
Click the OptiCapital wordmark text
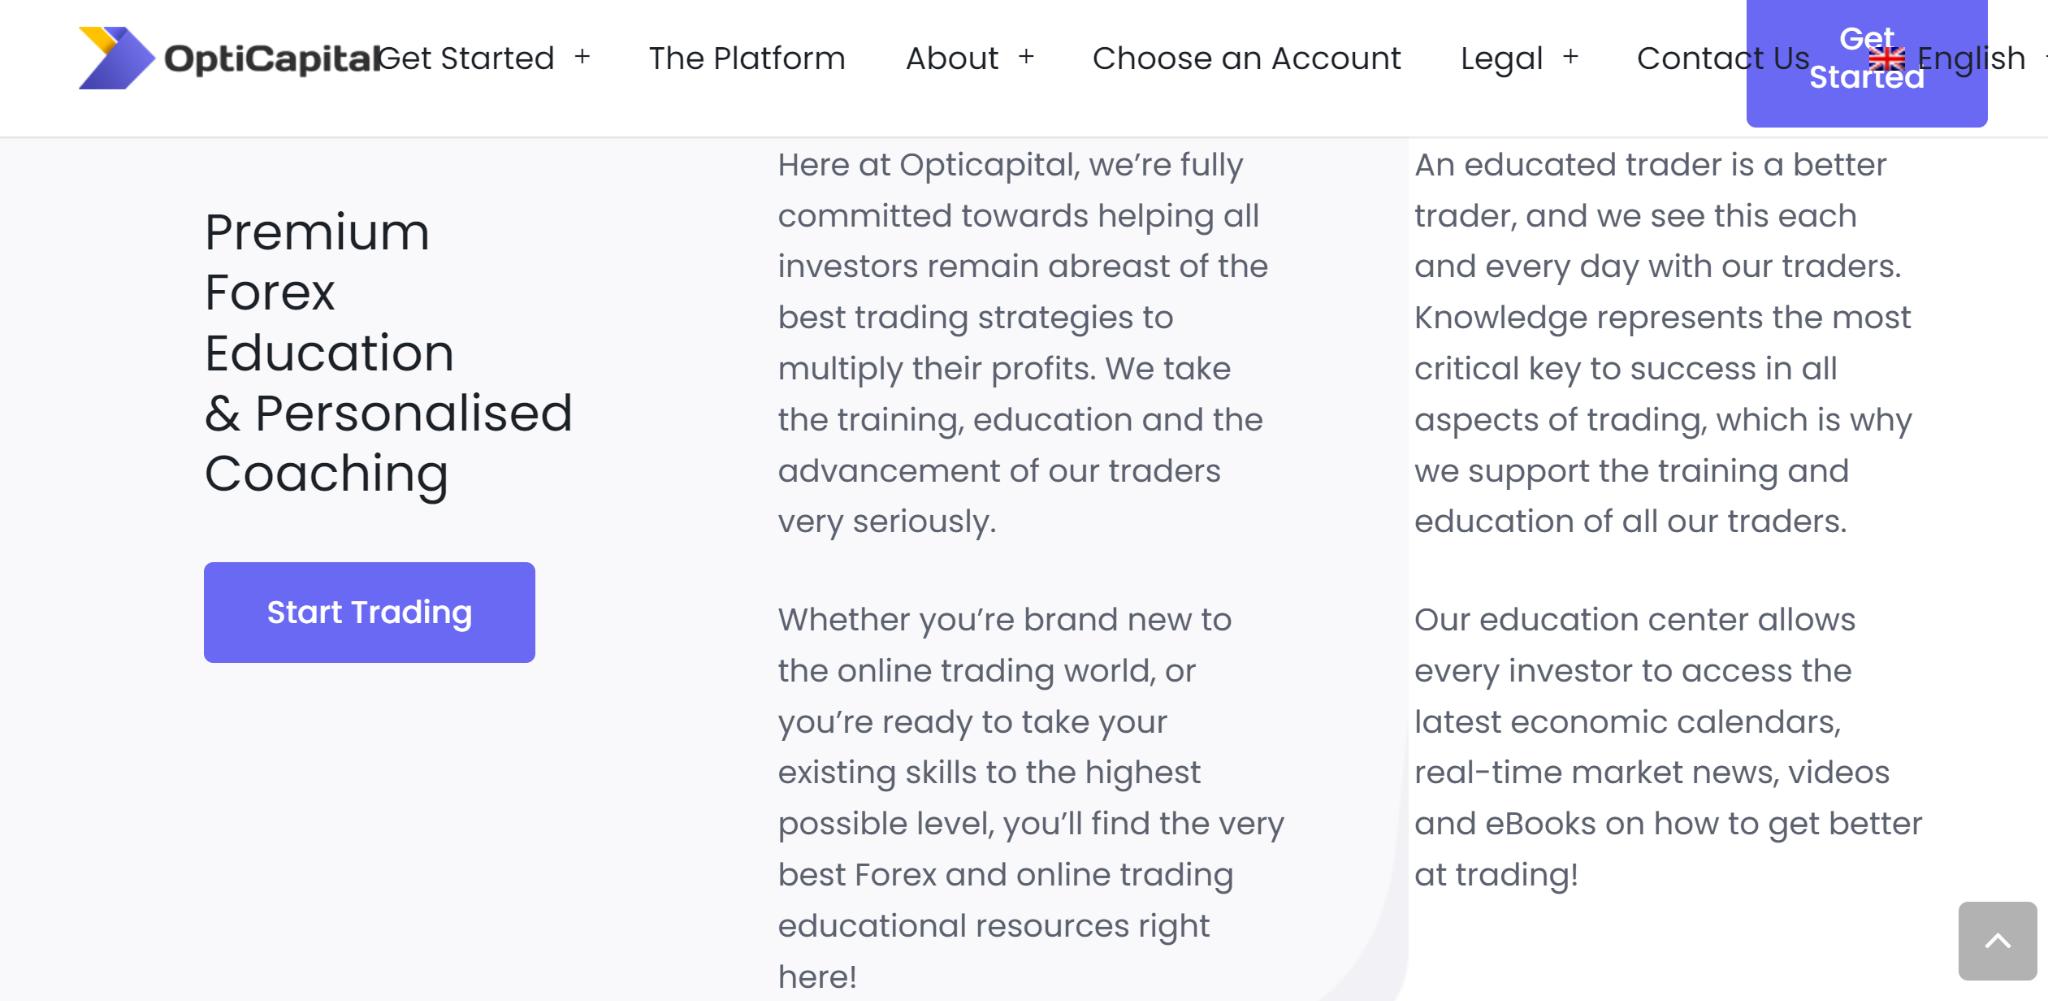270,59
